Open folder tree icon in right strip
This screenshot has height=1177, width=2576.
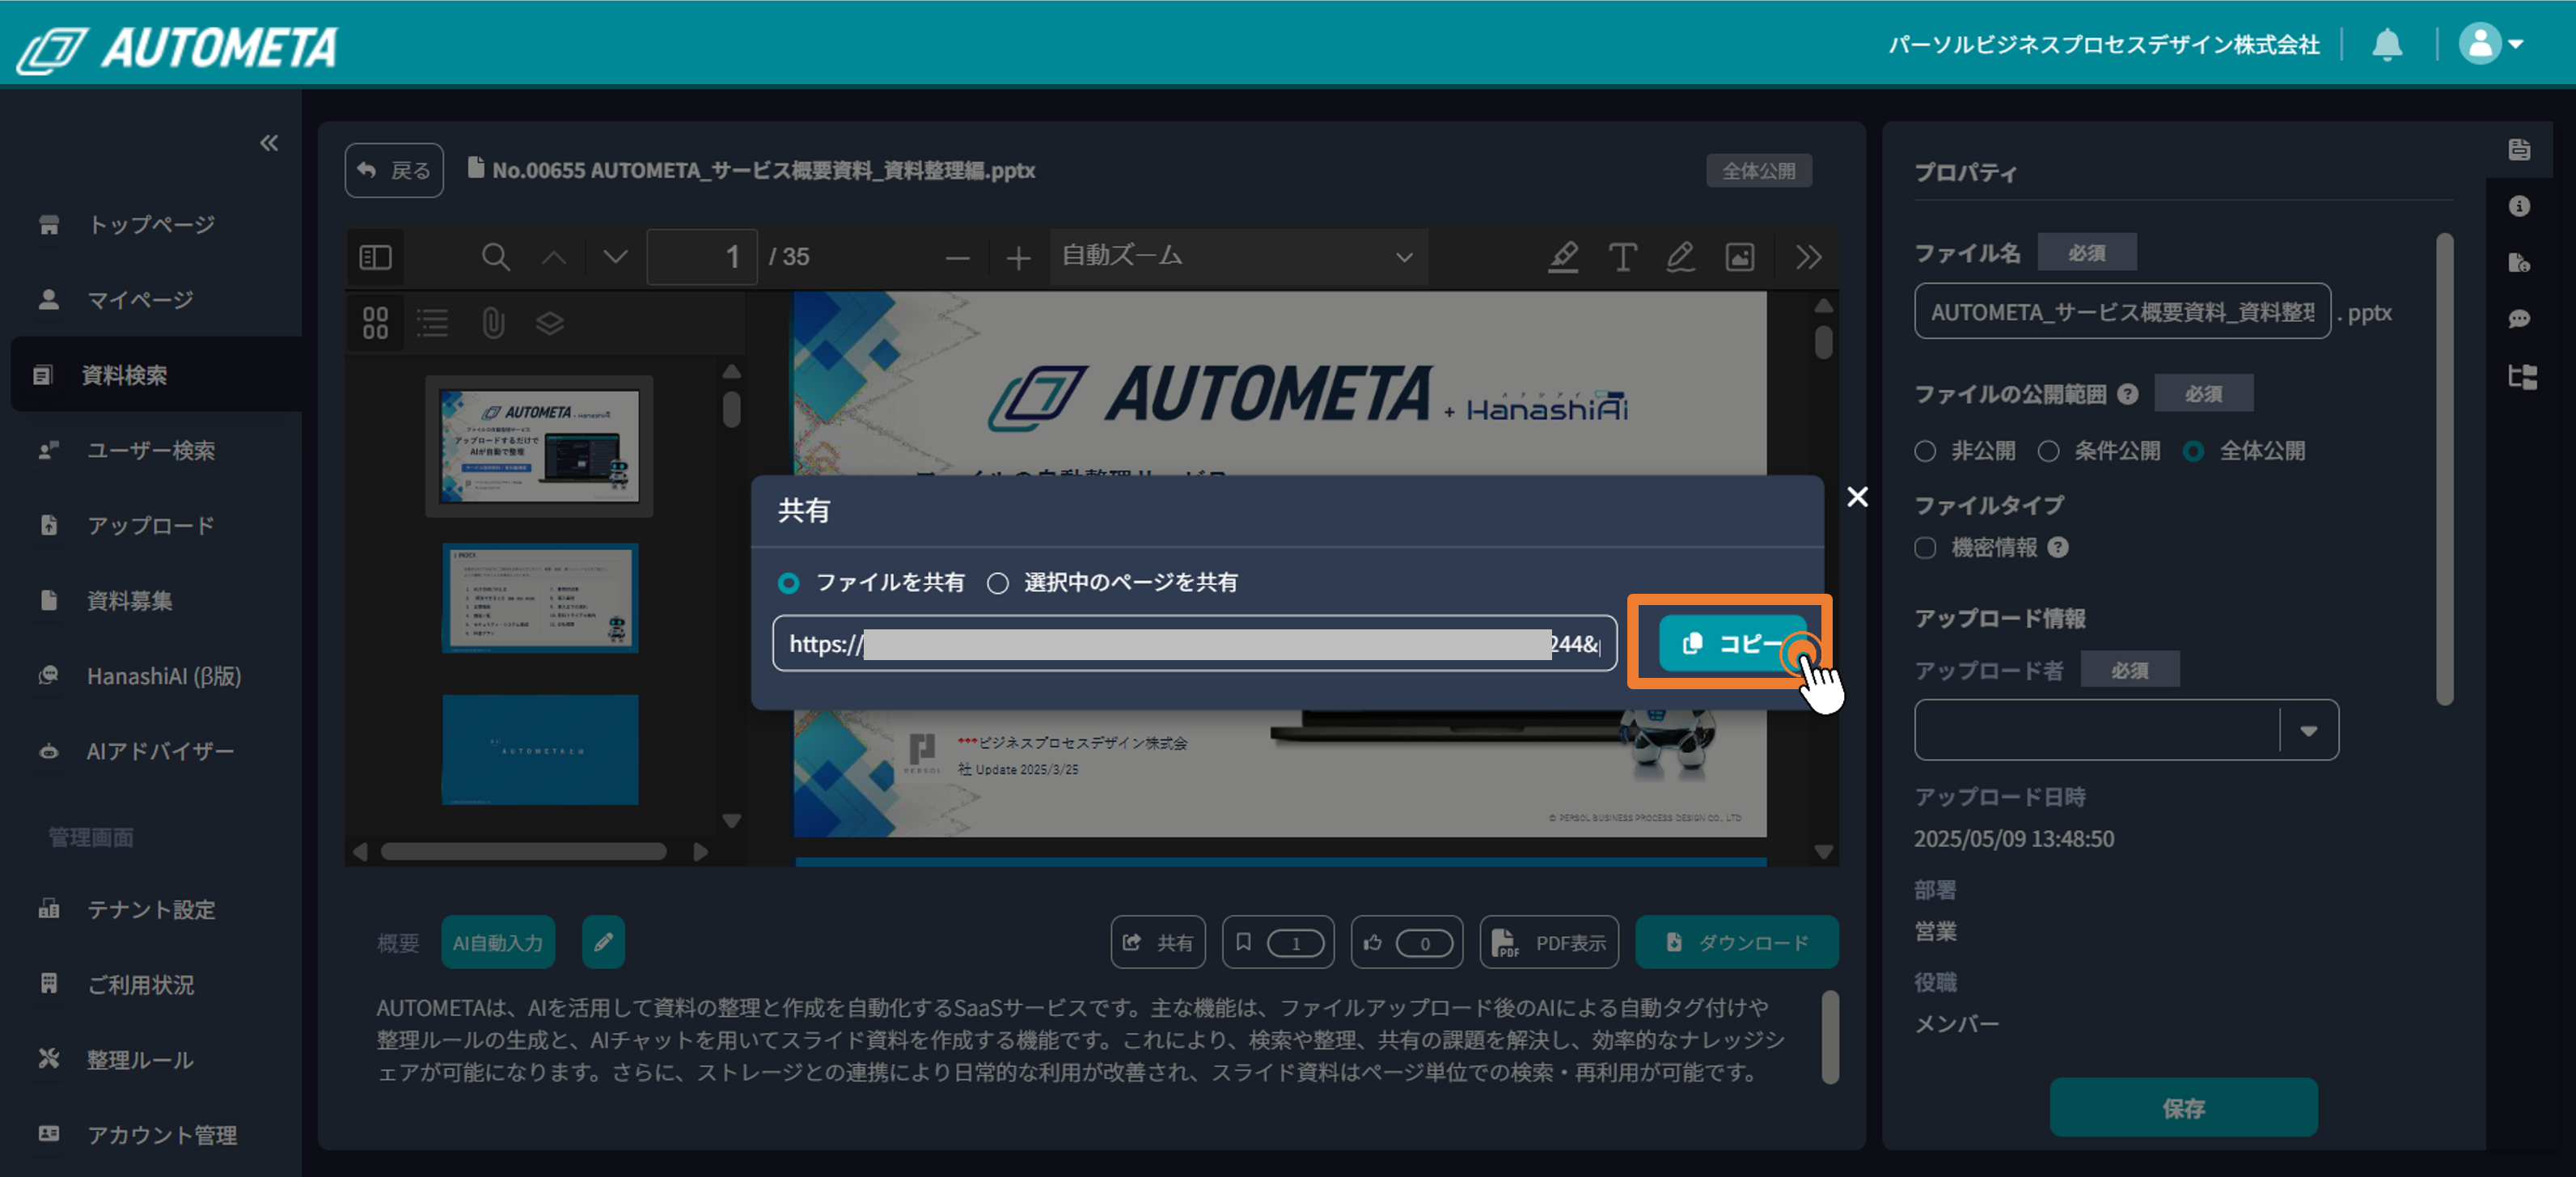(x=2521, y=376)
